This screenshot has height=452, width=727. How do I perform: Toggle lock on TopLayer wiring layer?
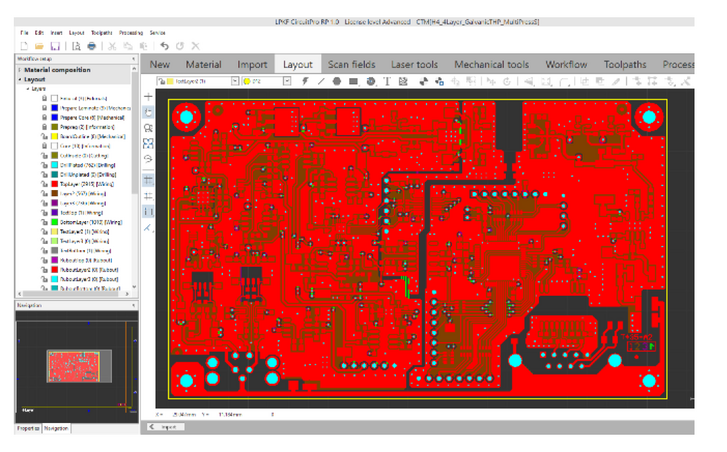click(x=44, y=184)
